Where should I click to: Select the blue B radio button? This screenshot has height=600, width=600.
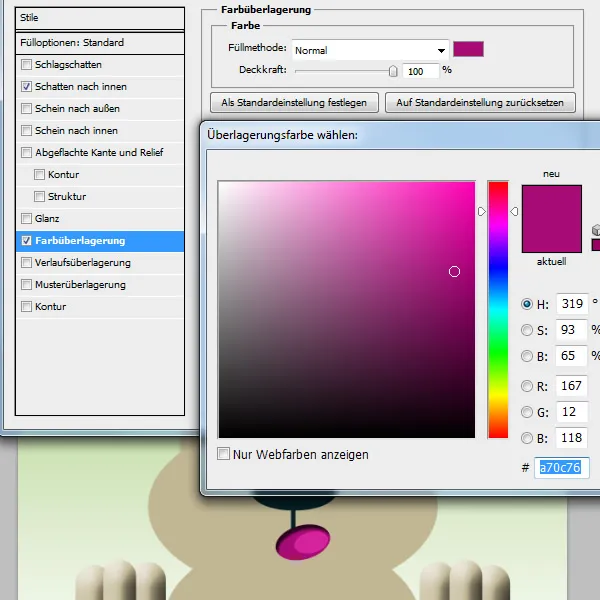(x=527, y=438)
